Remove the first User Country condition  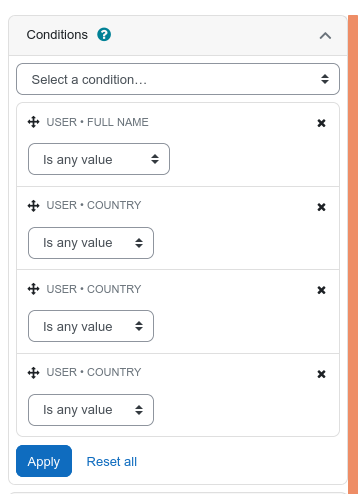click(321, 207)
